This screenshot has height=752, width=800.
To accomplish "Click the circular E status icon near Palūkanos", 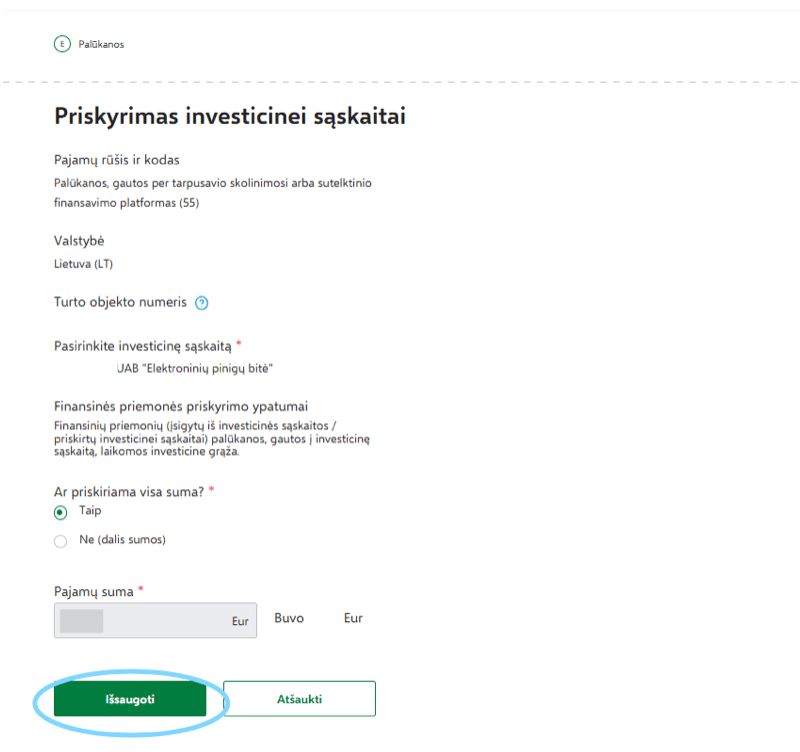I will 60,44.
